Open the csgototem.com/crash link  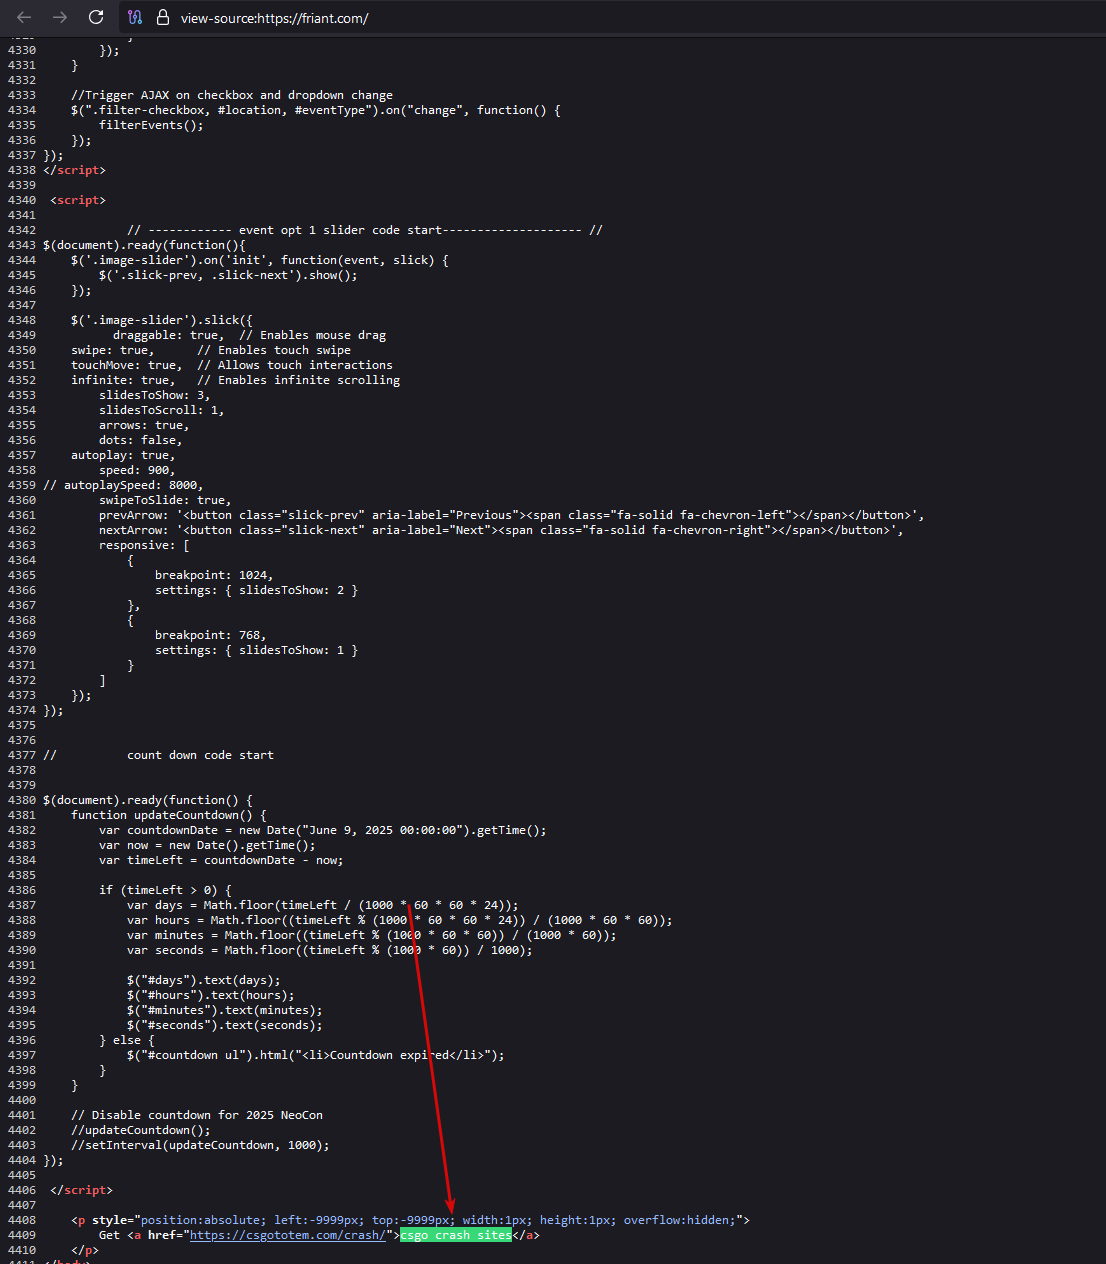[287, 1235]
